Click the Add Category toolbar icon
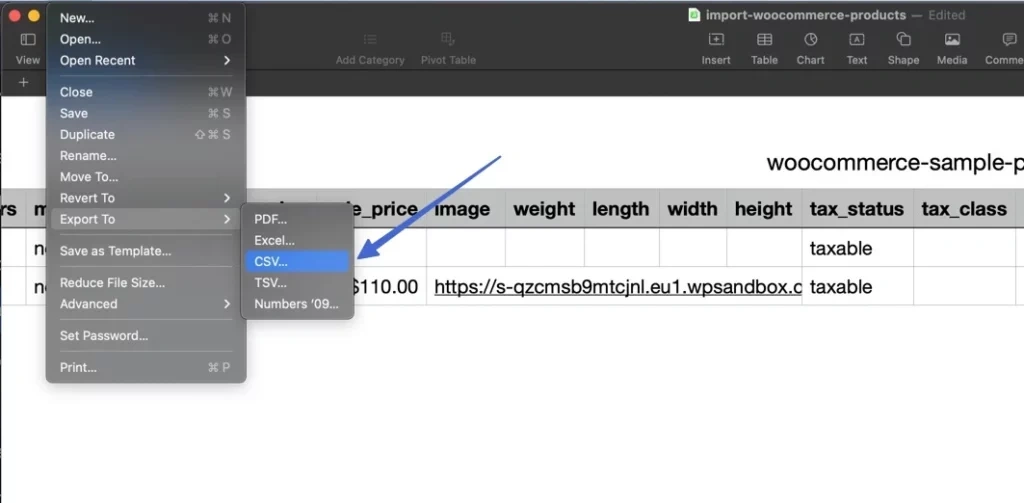 (x=370, y=40)
